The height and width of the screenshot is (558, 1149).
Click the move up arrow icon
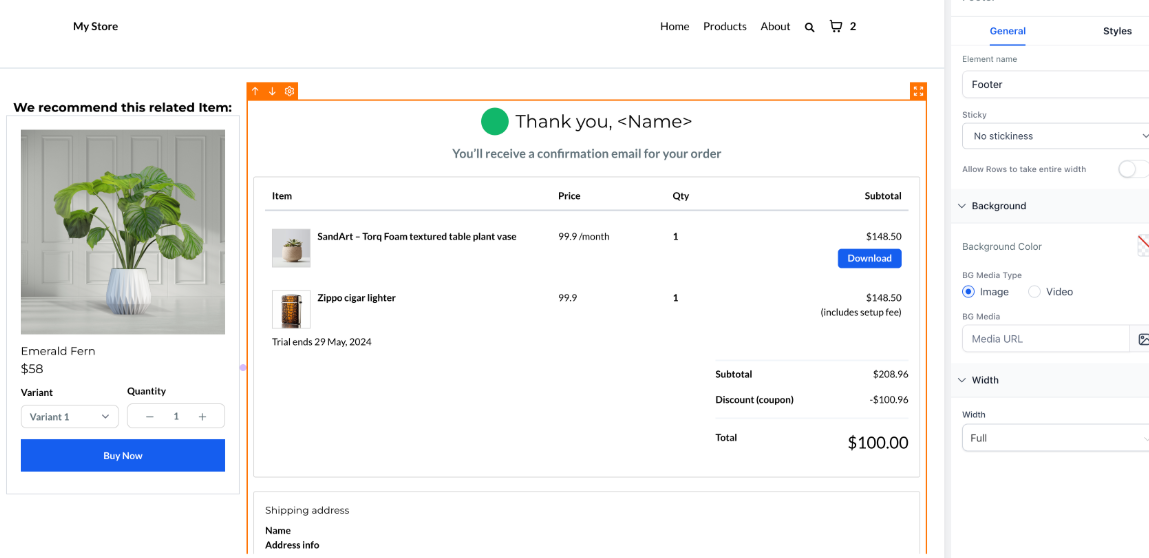[x=255, y=91]
